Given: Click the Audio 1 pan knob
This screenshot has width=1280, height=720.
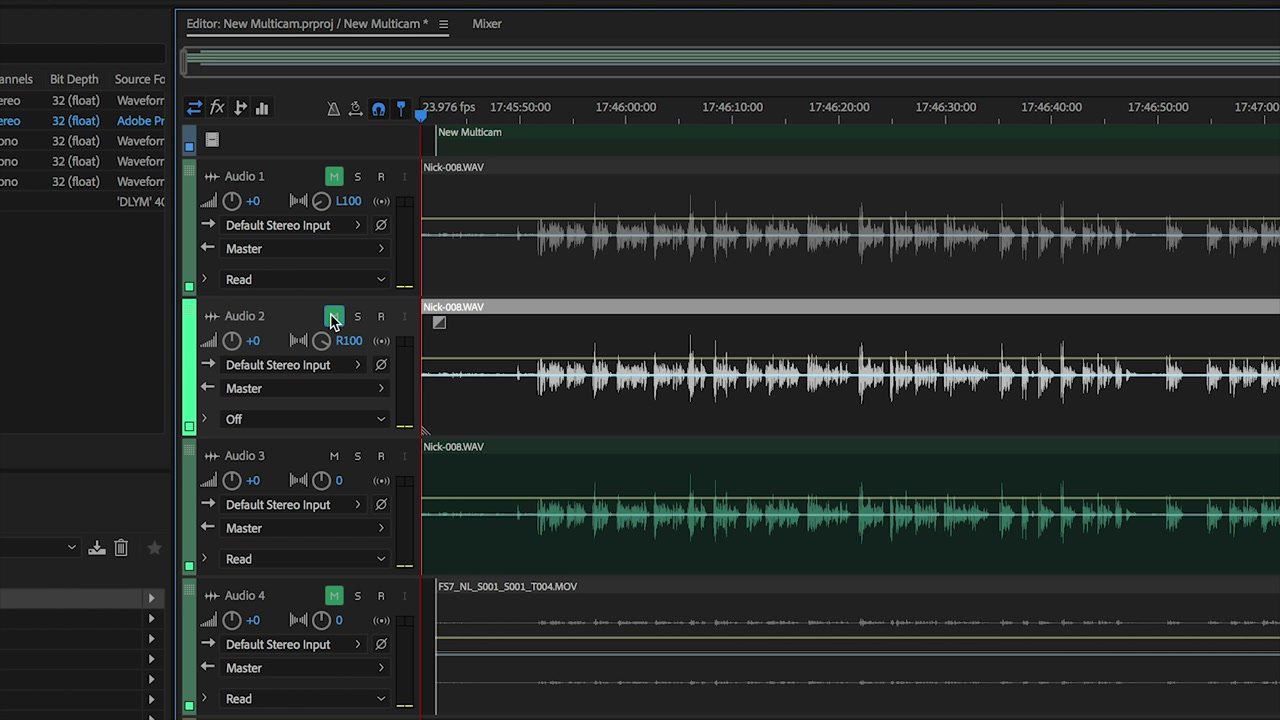Looking at the screenshot, I should (x=321, y=201).
